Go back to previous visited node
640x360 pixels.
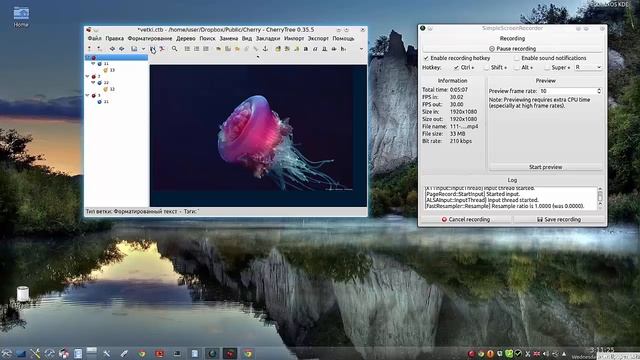[x=112, y=49]
